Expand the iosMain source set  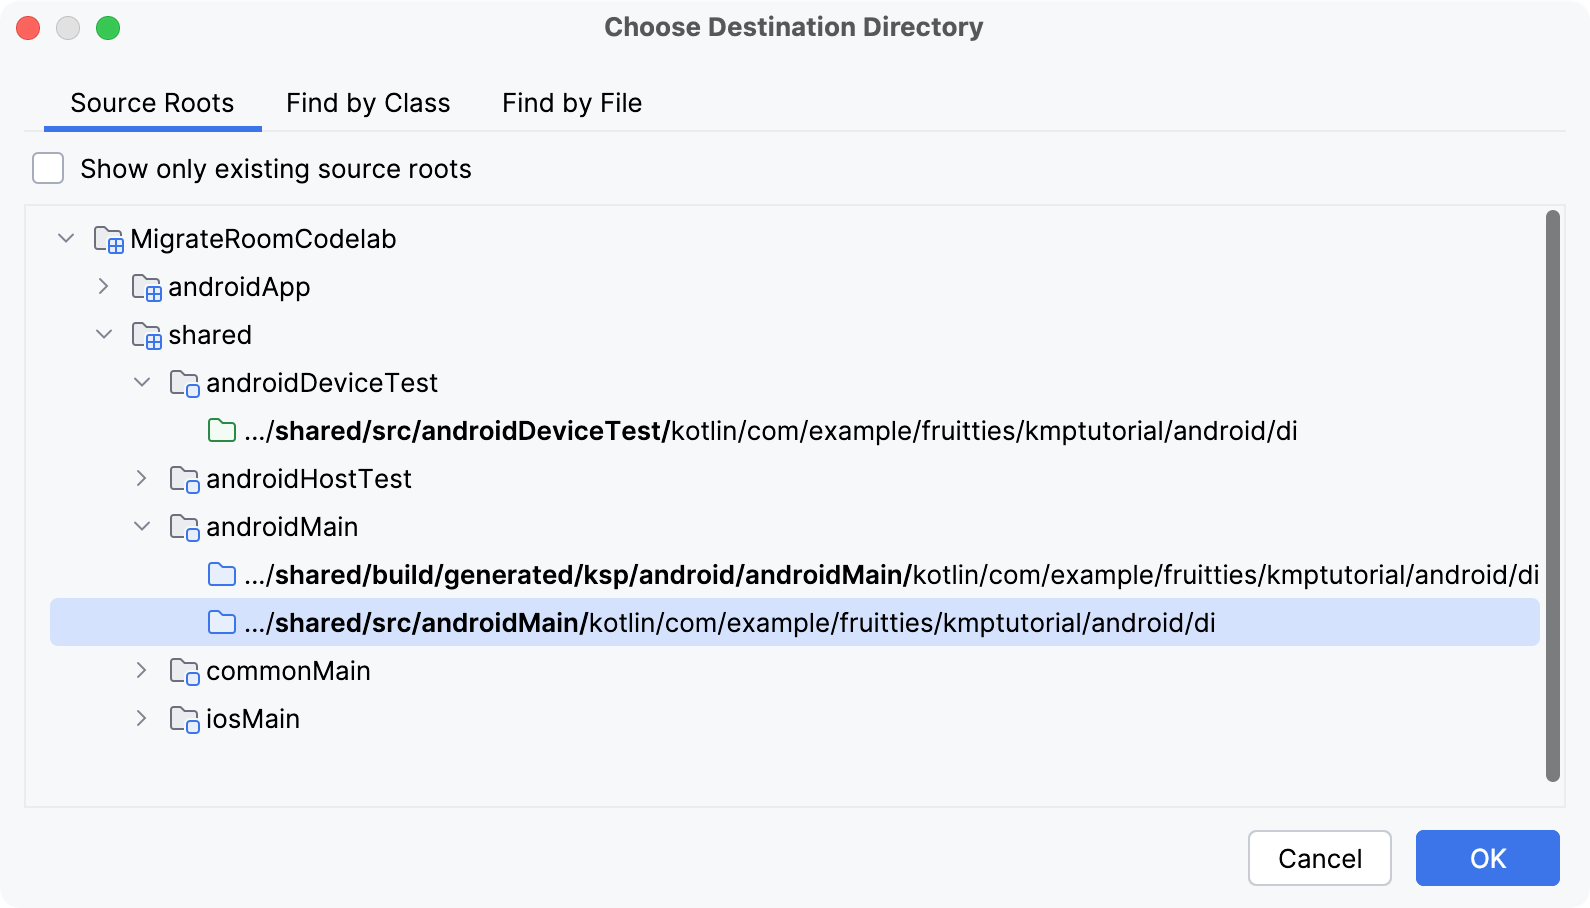pos(142,719)
